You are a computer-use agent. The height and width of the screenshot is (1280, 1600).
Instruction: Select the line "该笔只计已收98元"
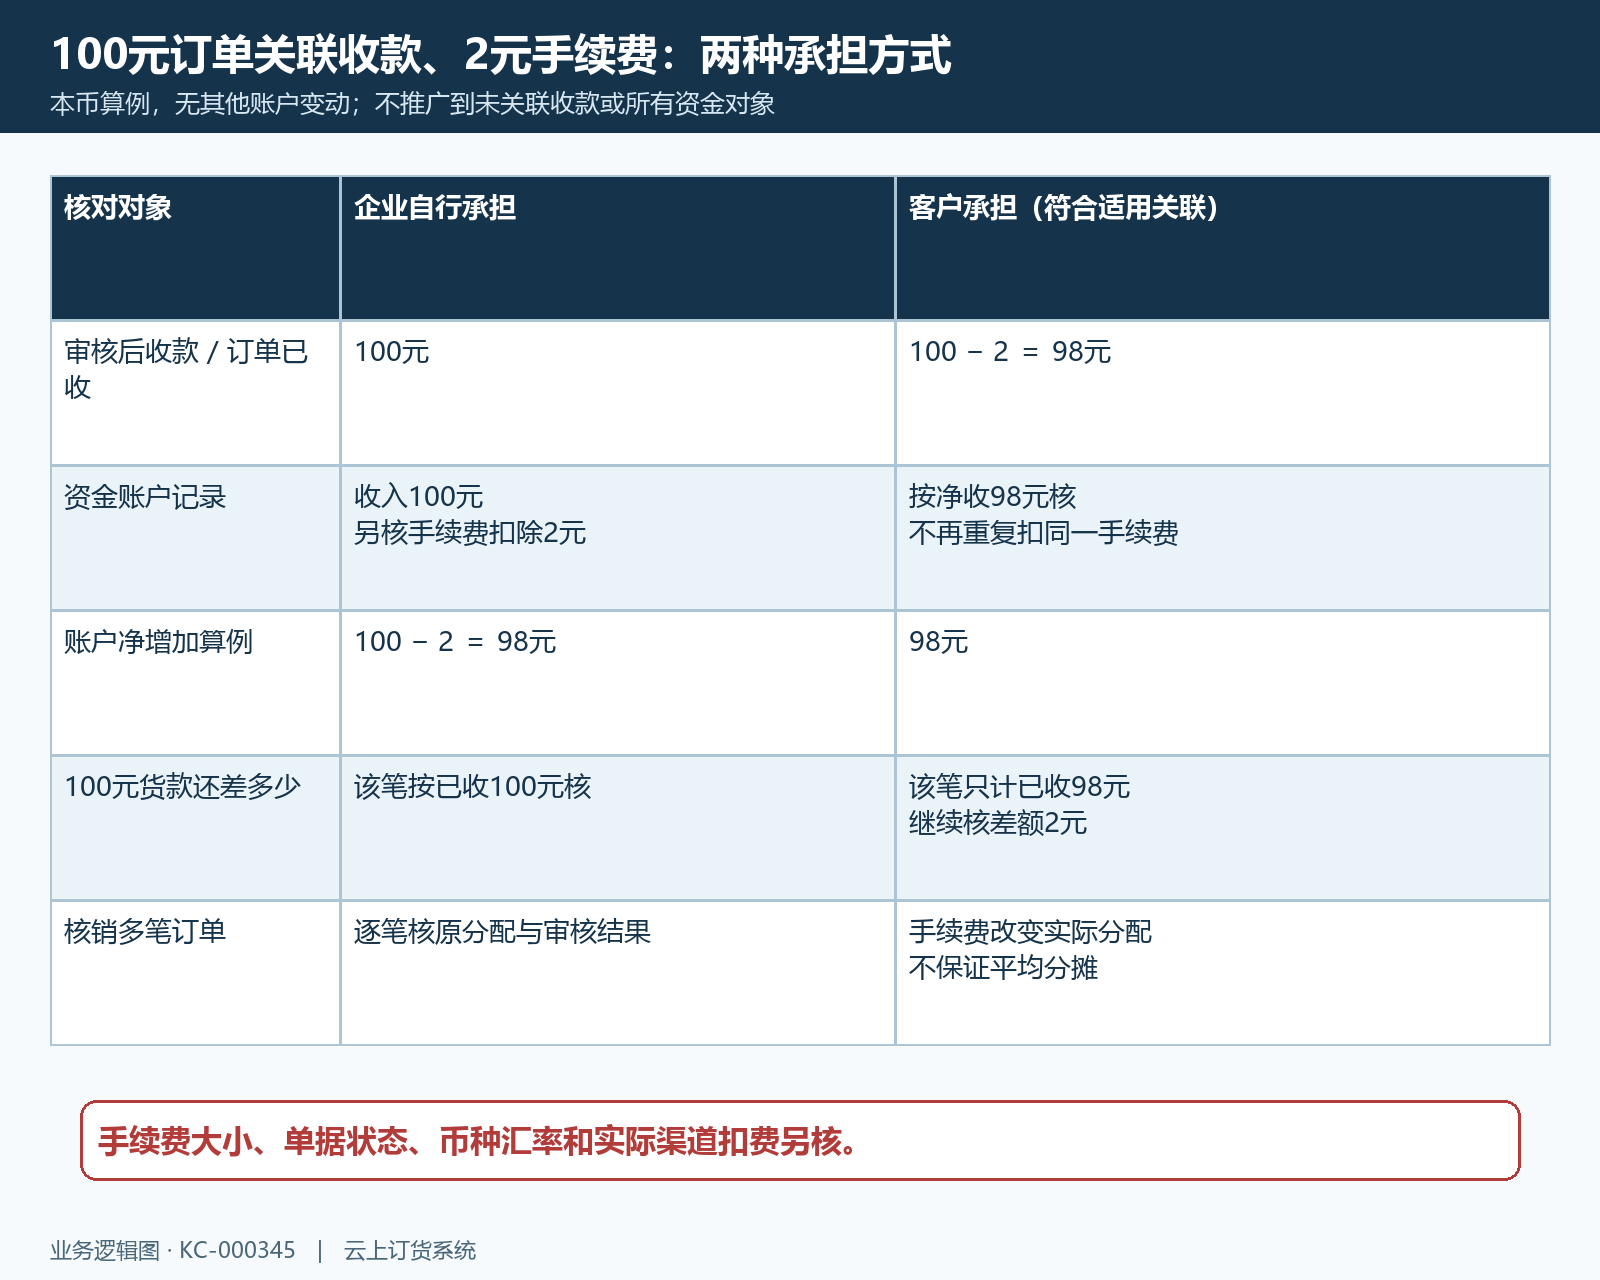(1020, 787)
